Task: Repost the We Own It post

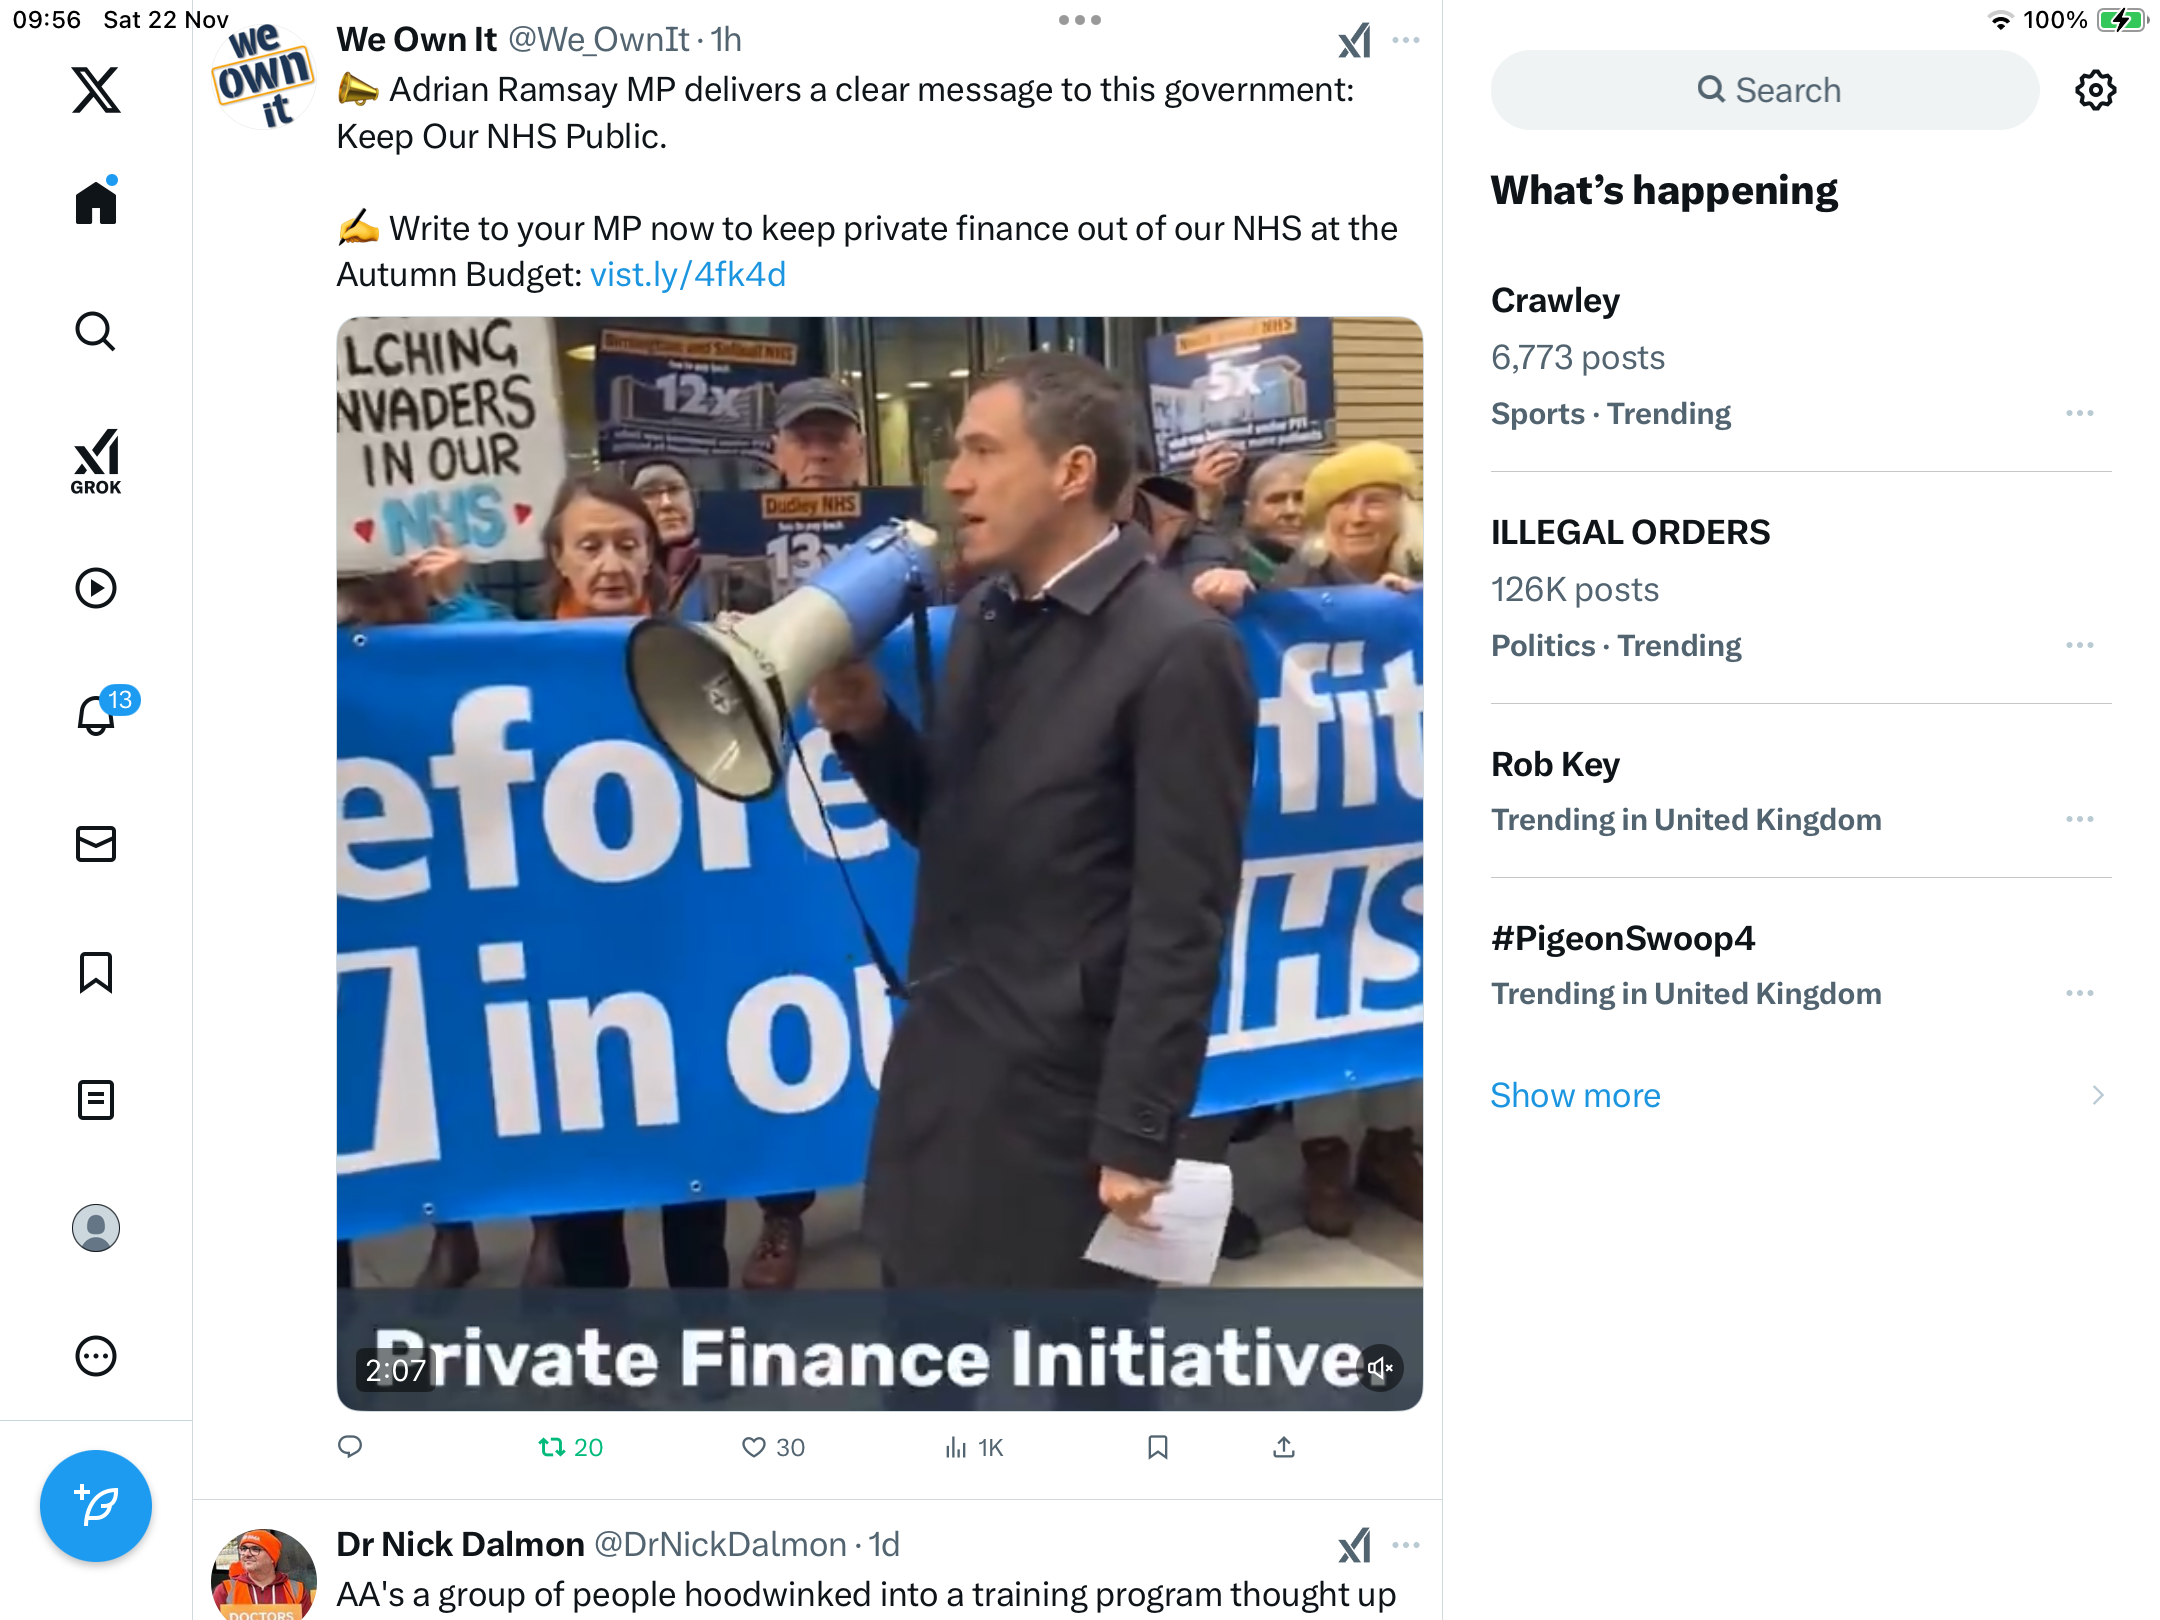Action: (552, 1447)
